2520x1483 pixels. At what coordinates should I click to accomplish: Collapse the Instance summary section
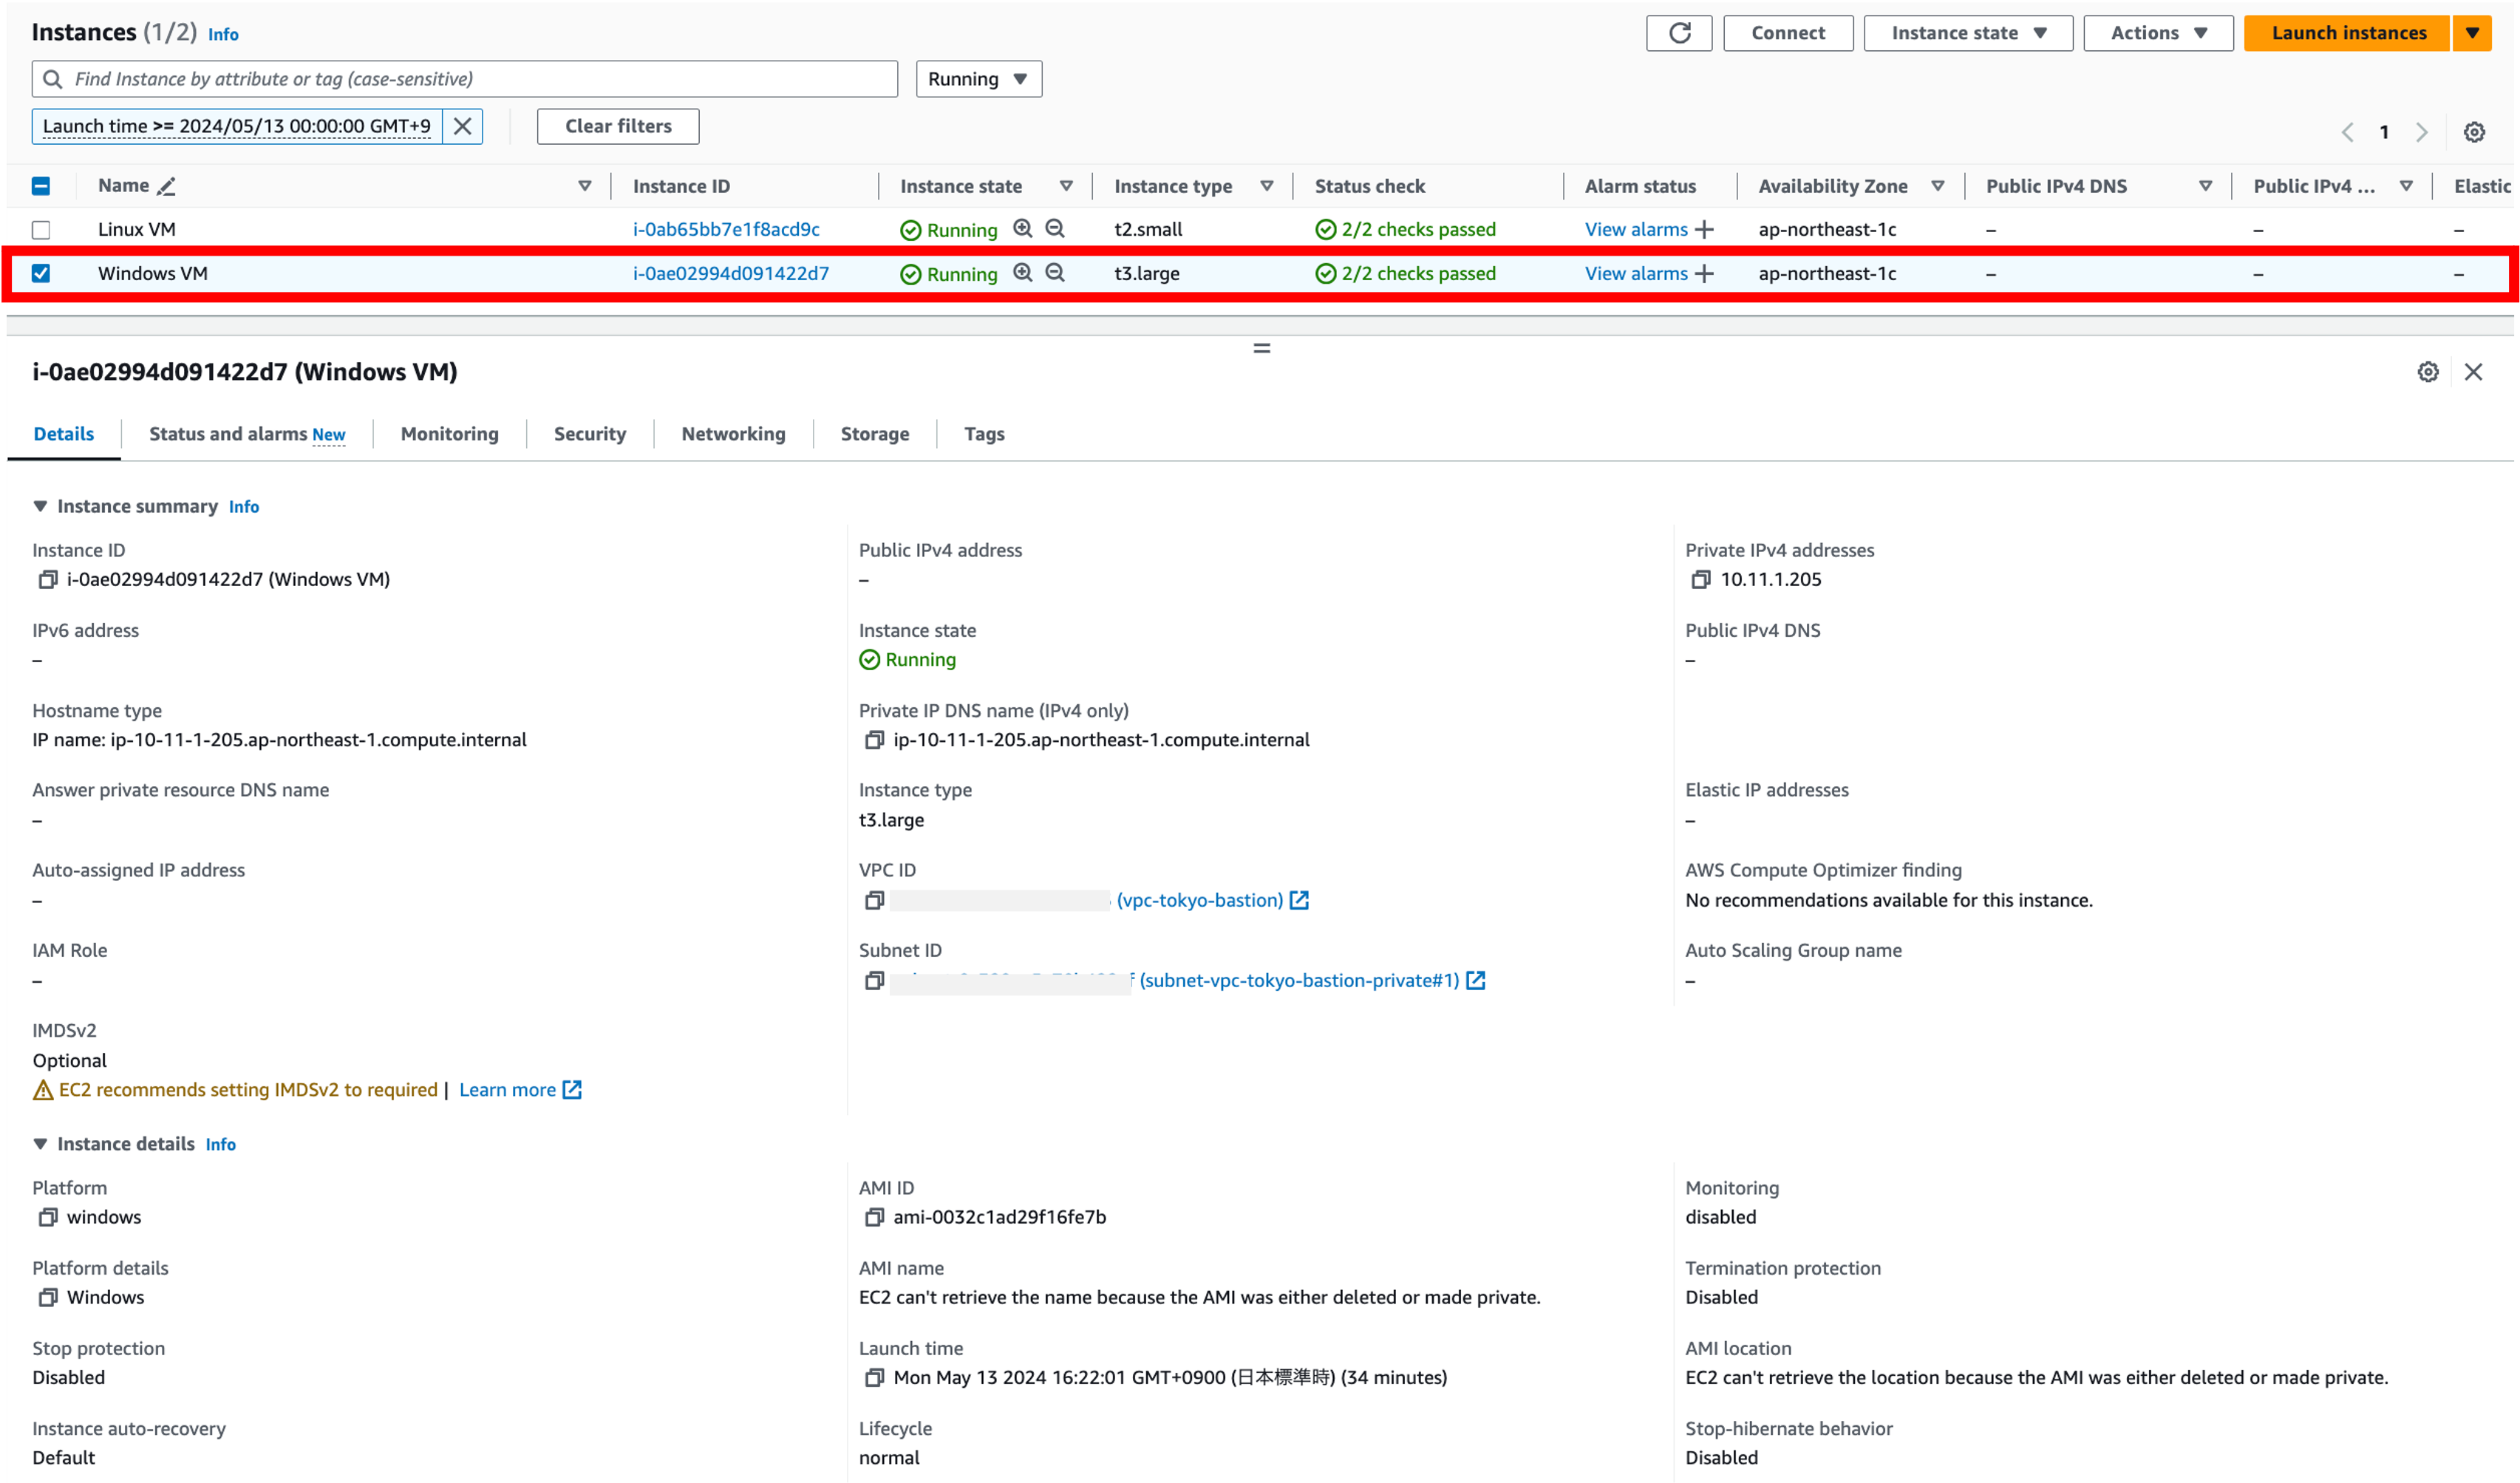40,506
